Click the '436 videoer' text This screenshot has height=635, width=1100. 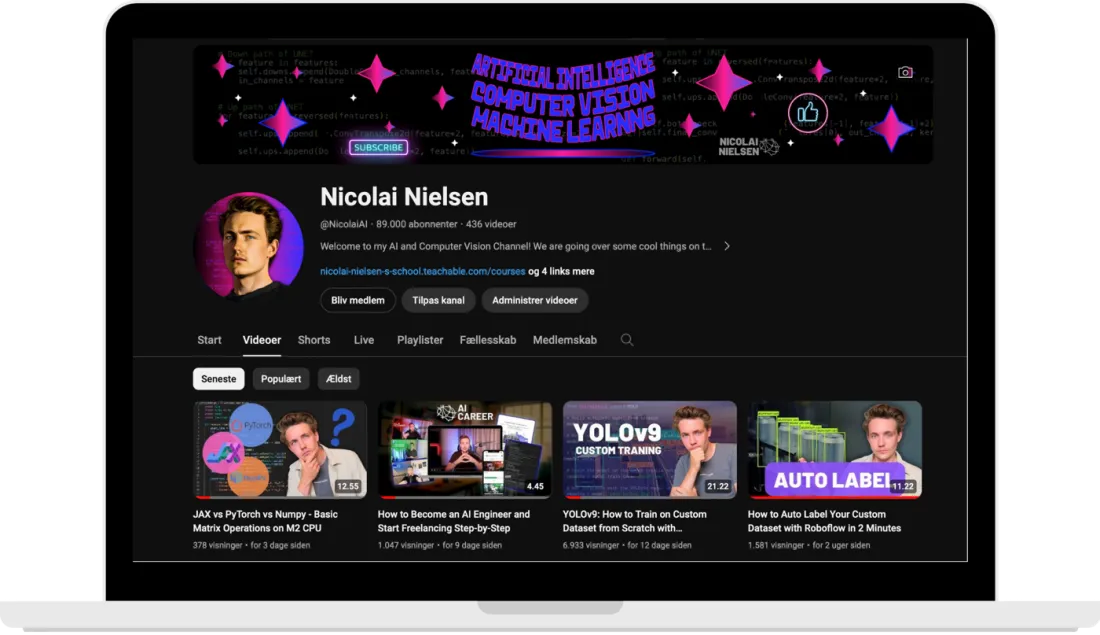coord(491,225)
